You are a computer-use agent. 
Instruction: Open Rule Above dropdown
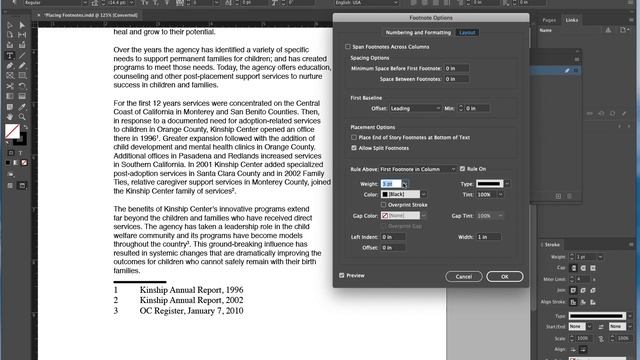click(418, 169)
